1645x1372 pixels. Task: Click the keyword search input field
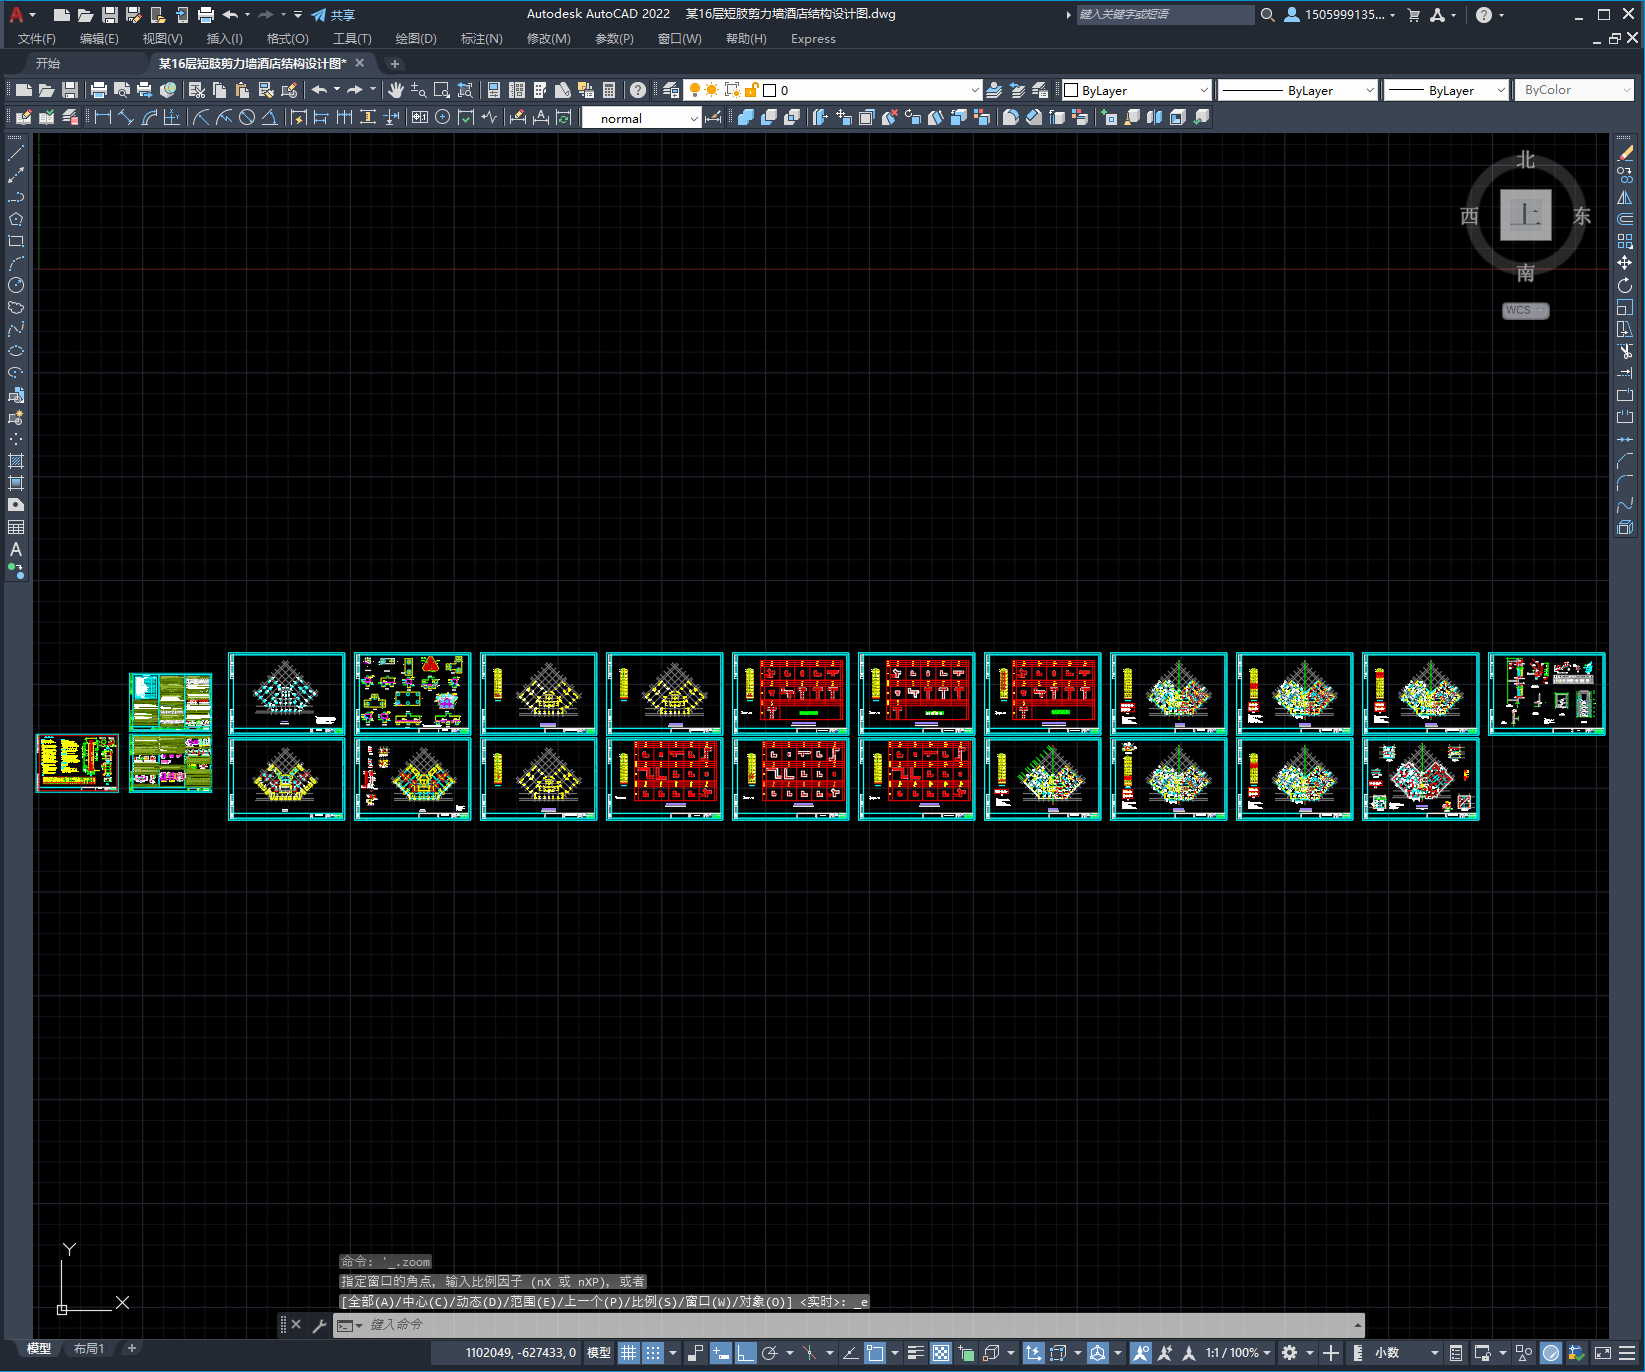[1165, 15]
